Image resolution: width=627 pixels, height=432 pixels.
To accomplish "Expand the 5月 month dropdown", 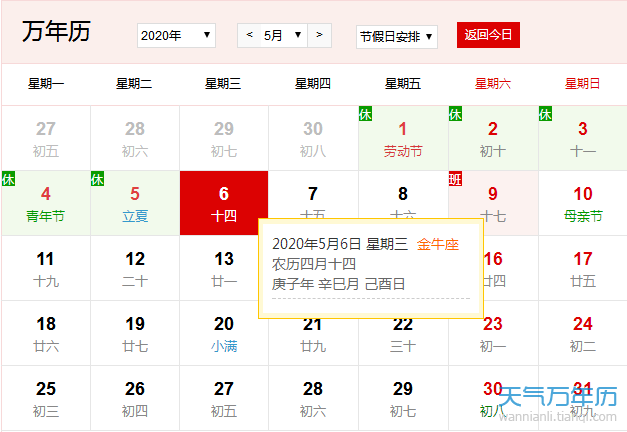I will pos(284,36).
